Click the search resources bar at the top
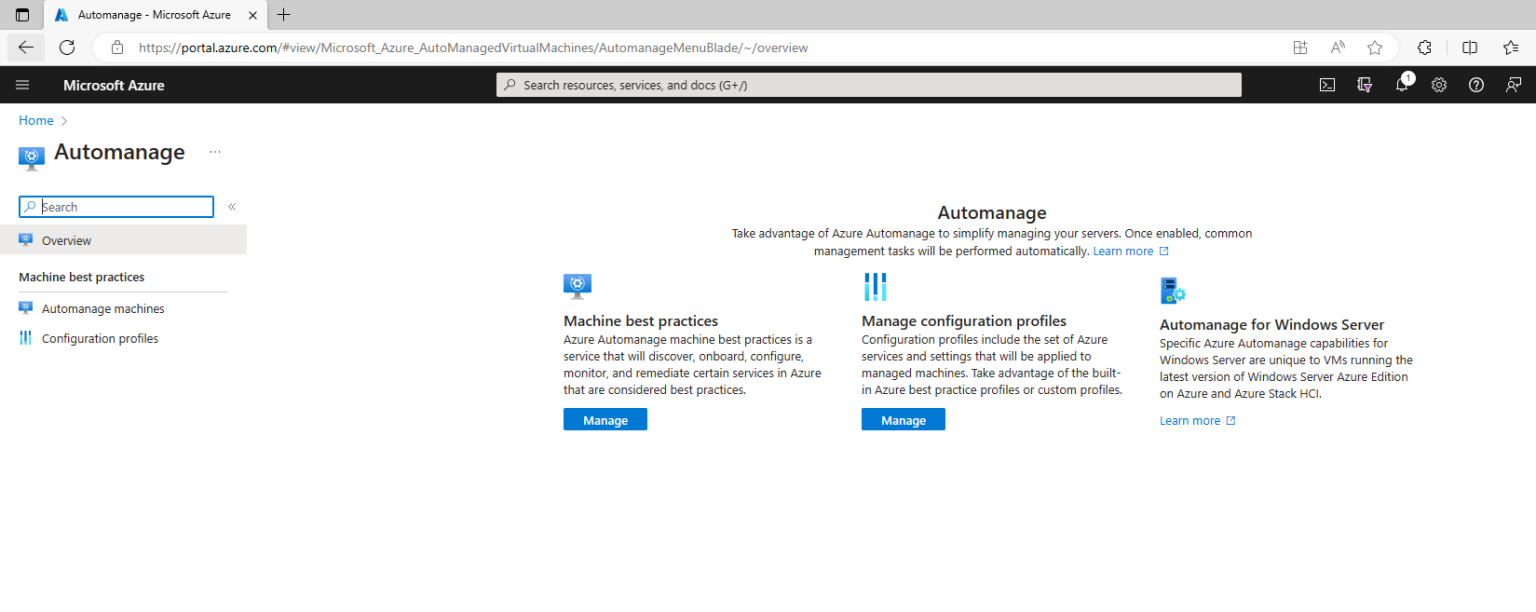 tap(868, 85)
